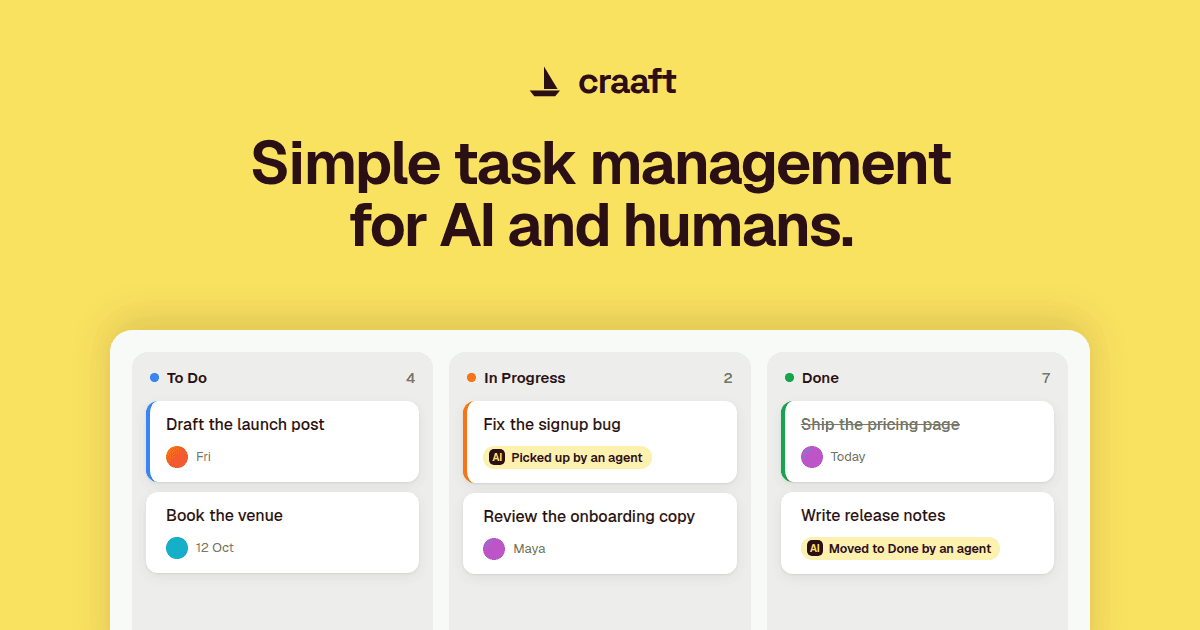
Task: Click the purple avatar on Ship the pricing page
Action: click(812, 457)
